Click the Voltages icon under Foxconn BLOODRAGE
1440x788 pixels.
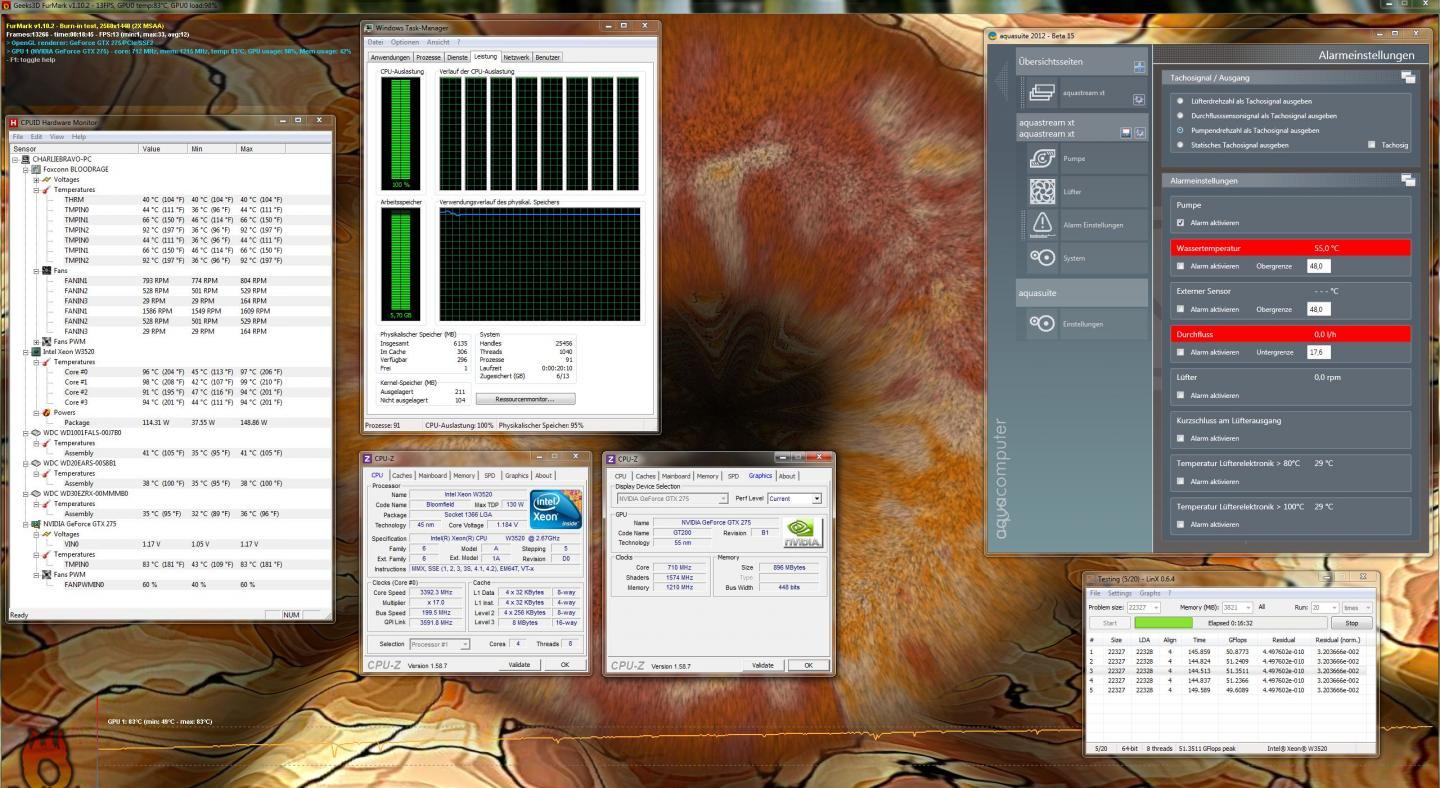point(47,180)
